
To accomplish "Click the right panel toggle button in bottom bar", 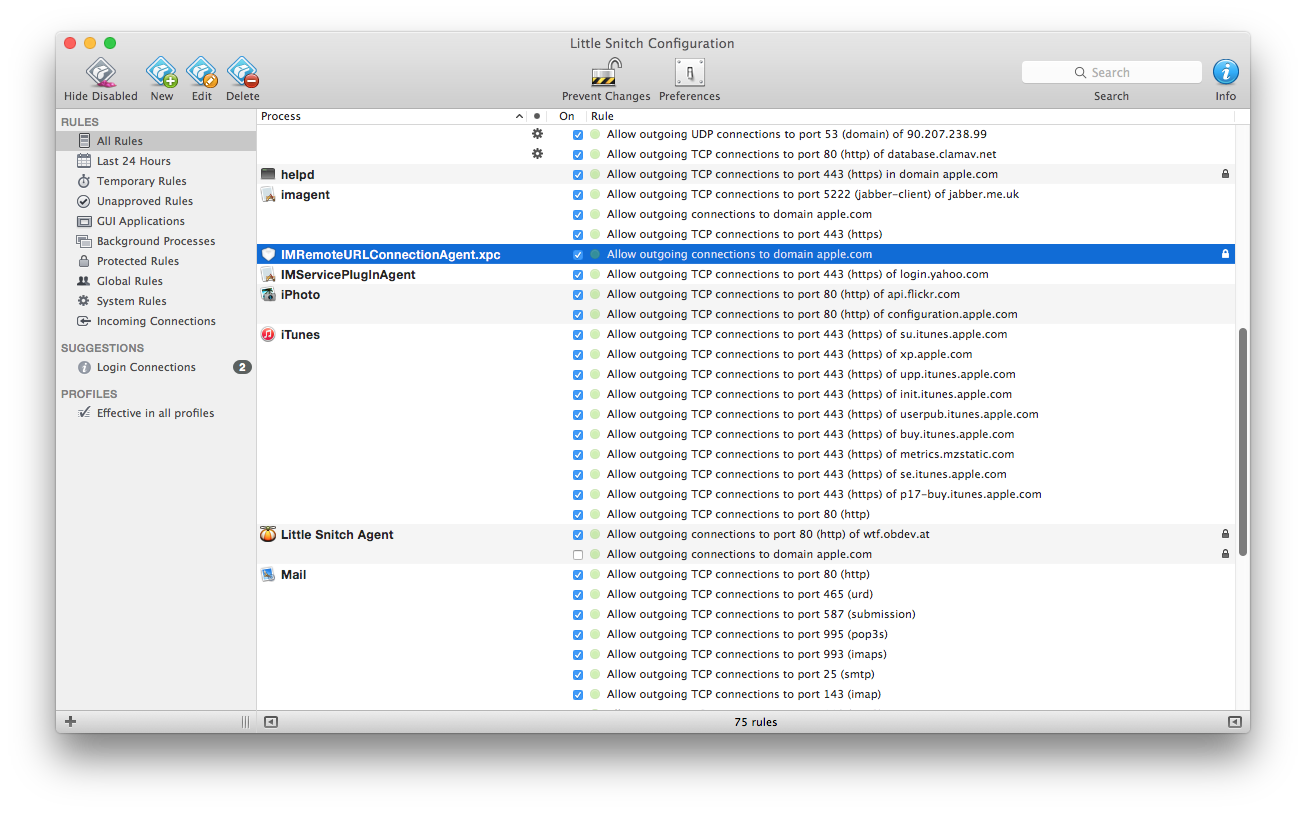I will pyautogui.click(x=1235, y=722).
